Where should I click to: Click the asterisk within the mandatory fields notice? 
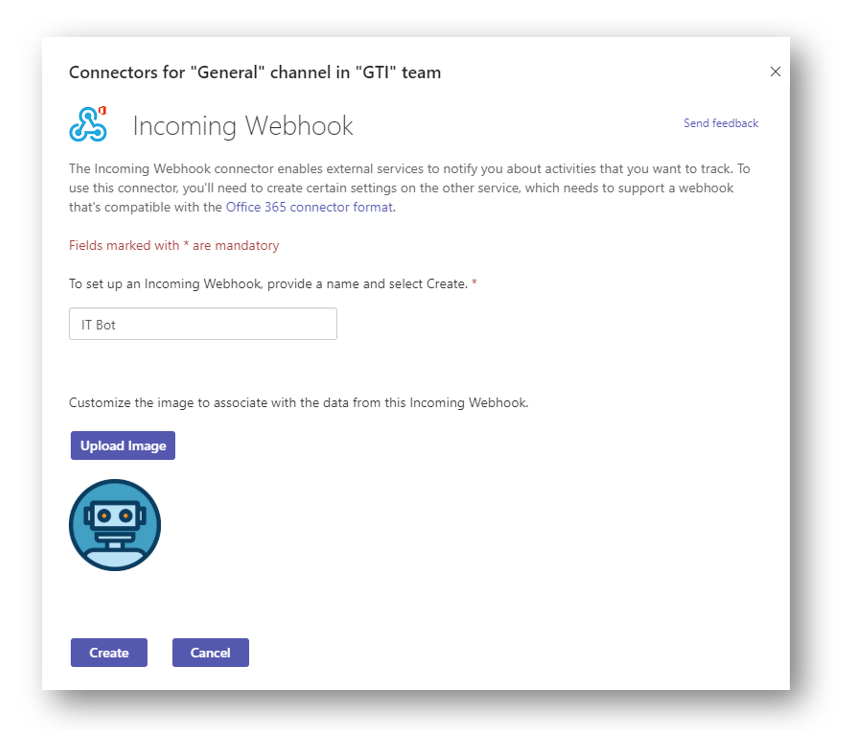[x=186, y=244]
